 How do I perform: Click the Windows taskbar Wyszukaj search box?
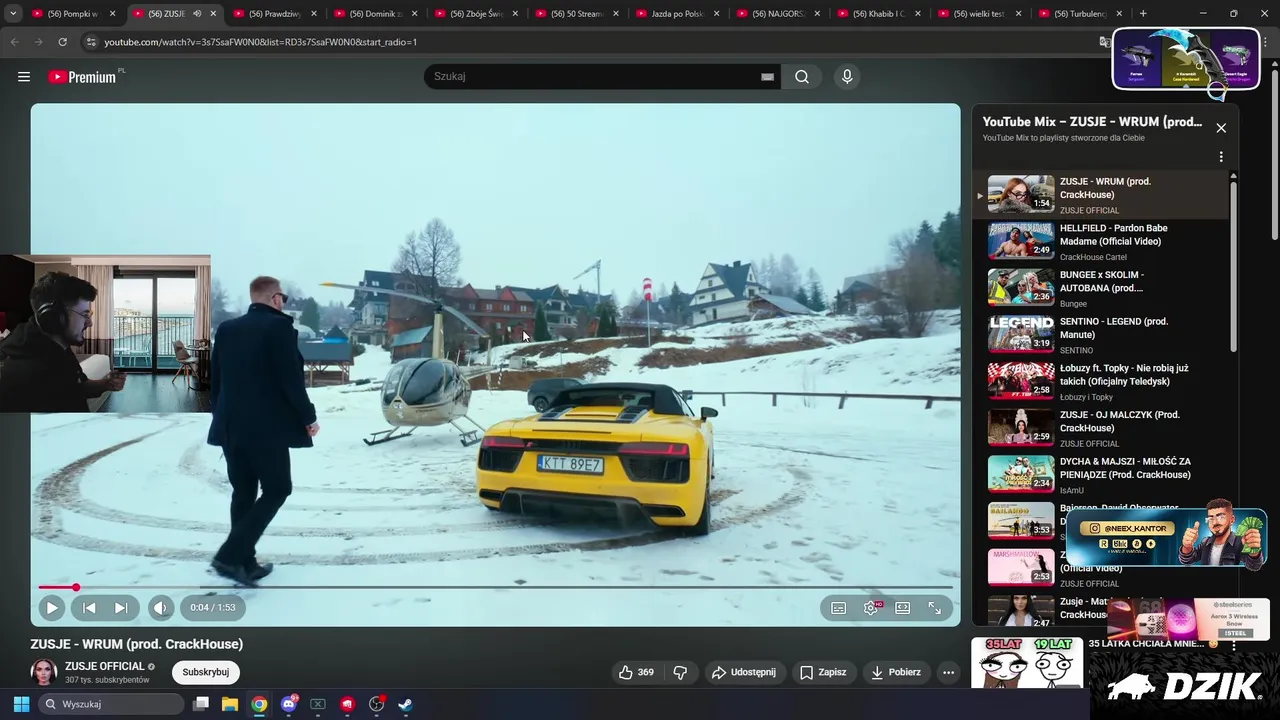pyautogui.click(x=111, y=704)
